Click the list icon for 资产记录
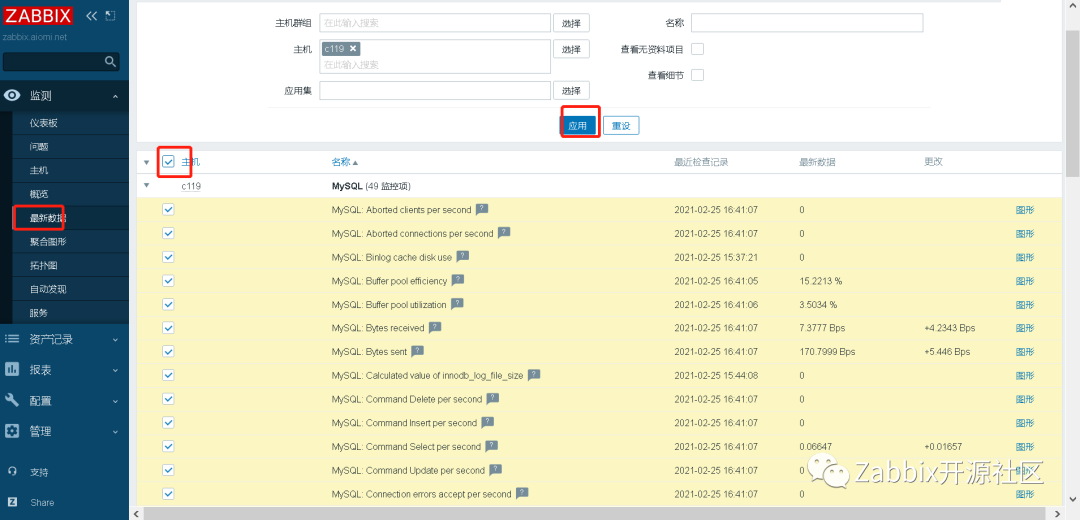 12,339
